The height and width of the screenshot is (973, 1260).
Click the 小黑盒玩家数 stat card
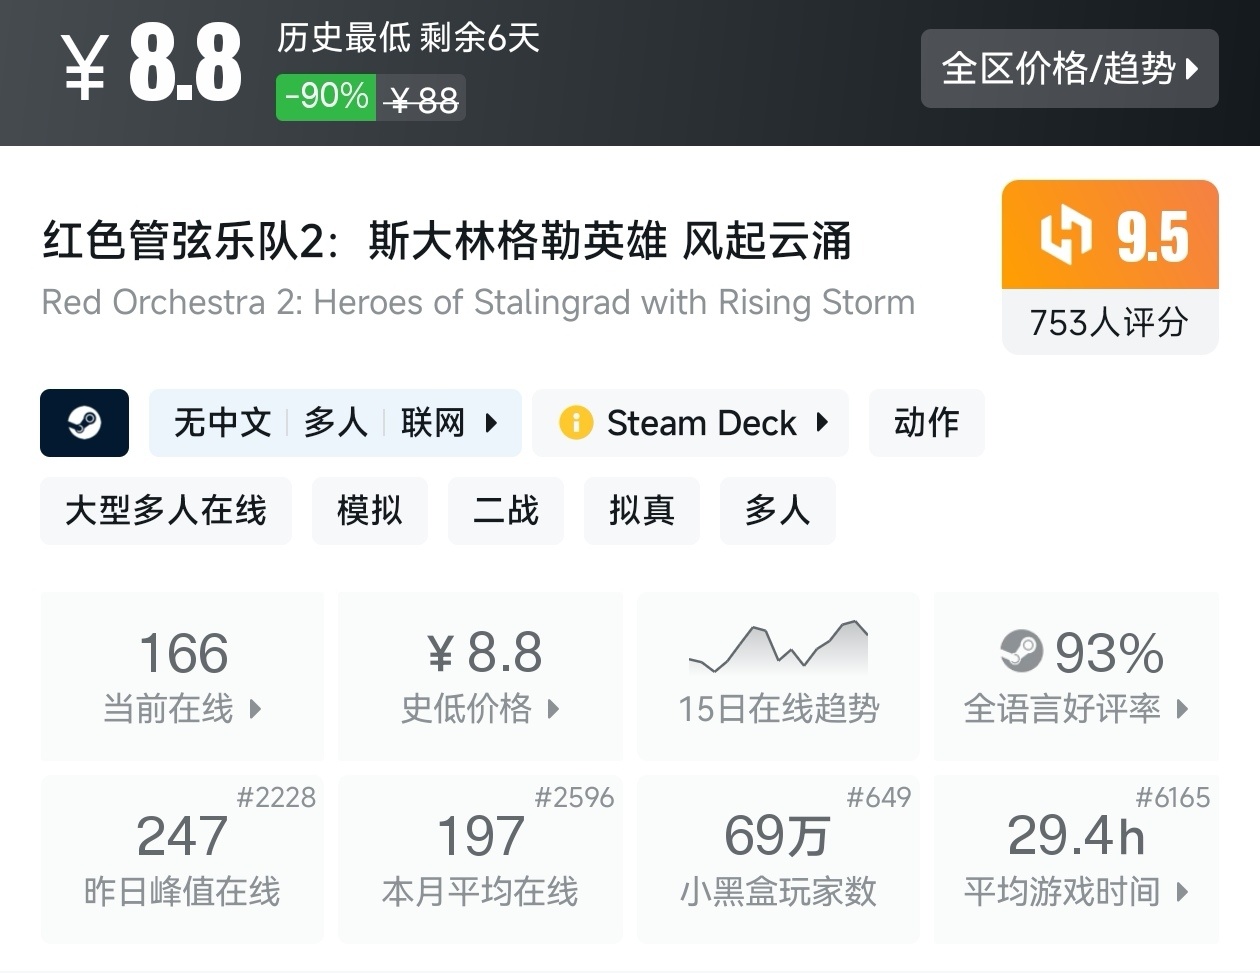tap(778, 859)
